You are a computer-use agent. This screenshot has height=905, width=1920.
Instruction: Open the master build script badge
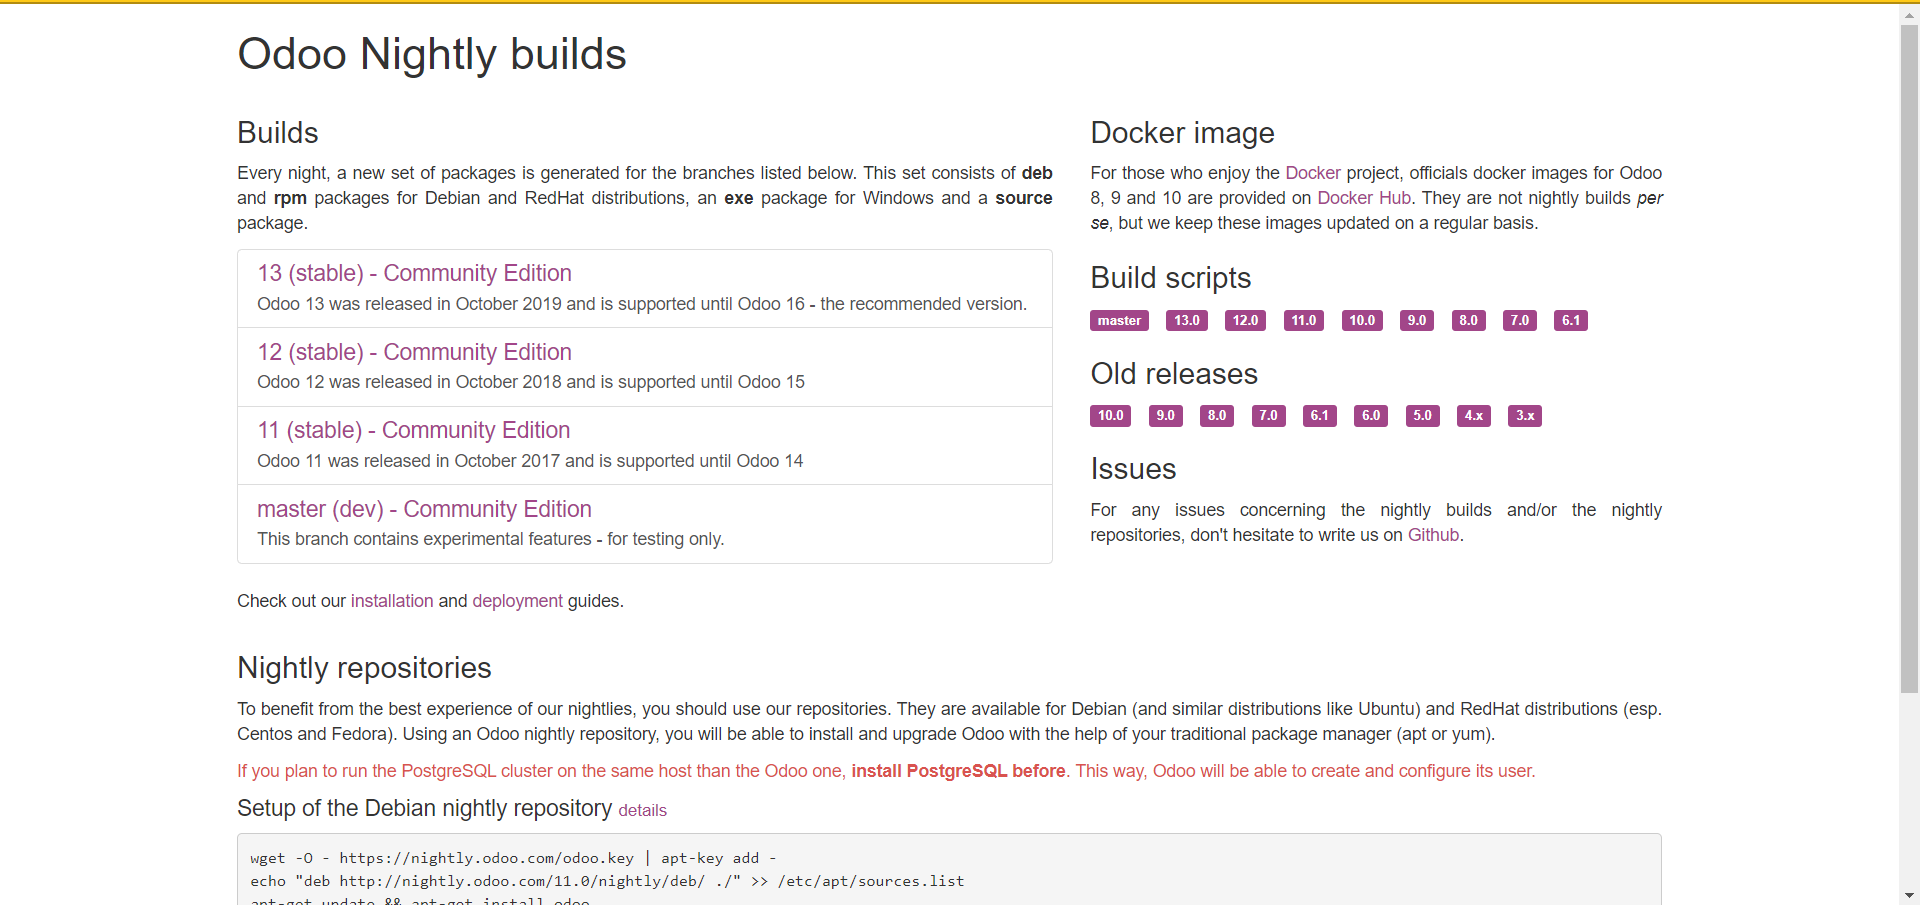coord(1119,321)
